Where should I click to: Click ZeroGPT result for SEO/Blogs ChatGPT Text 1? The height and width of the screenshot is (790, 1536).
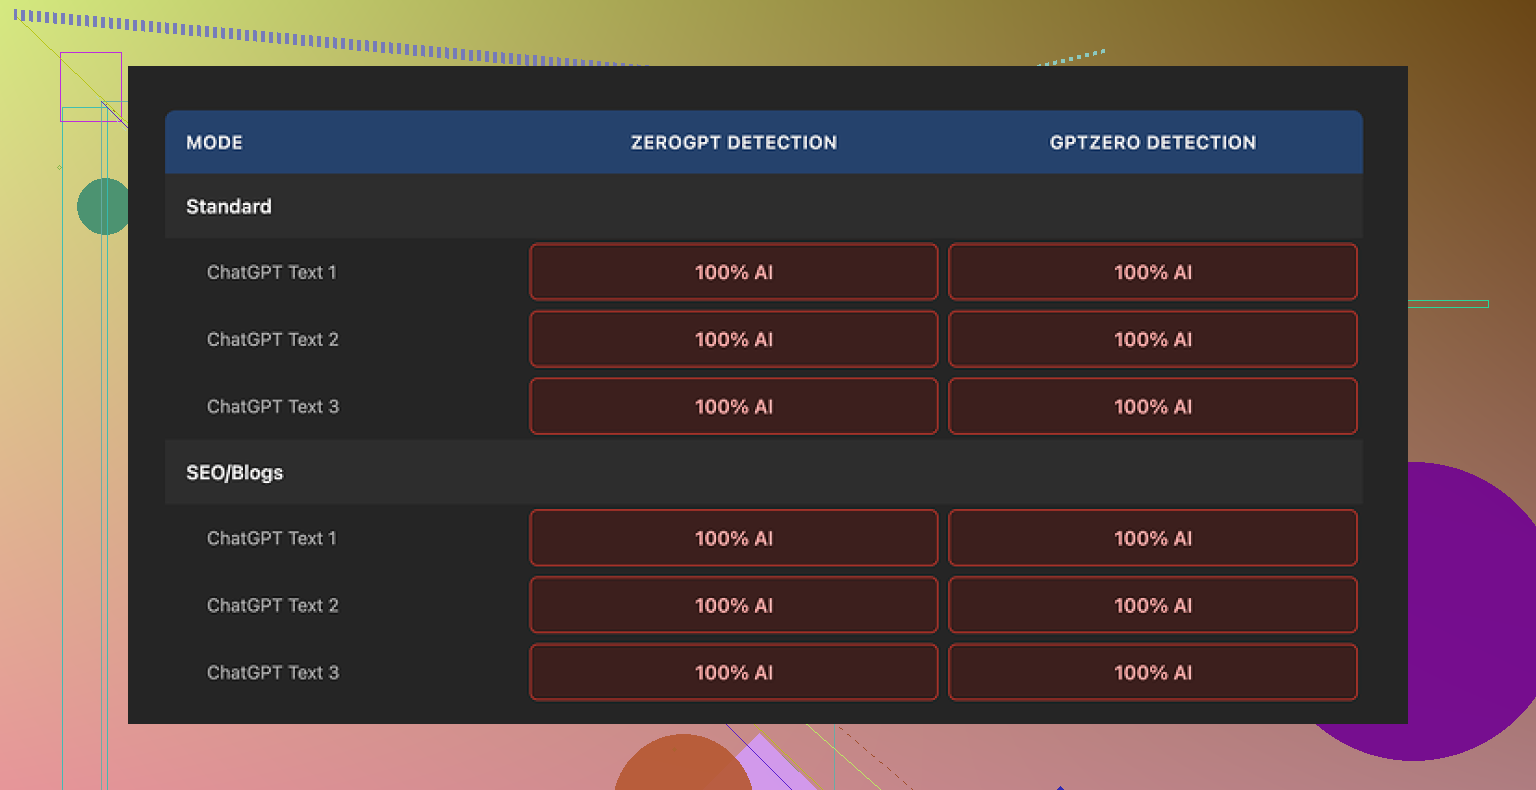click(x=733, y=538)
